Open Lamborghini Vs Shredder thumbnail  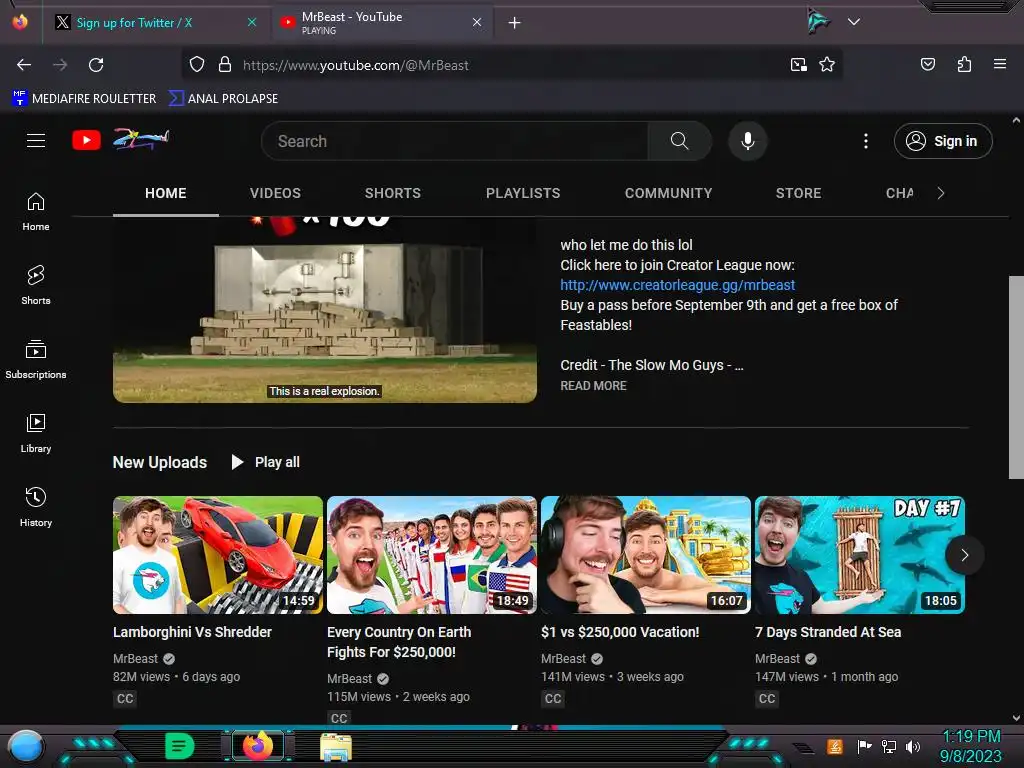(x=218, y=555)
